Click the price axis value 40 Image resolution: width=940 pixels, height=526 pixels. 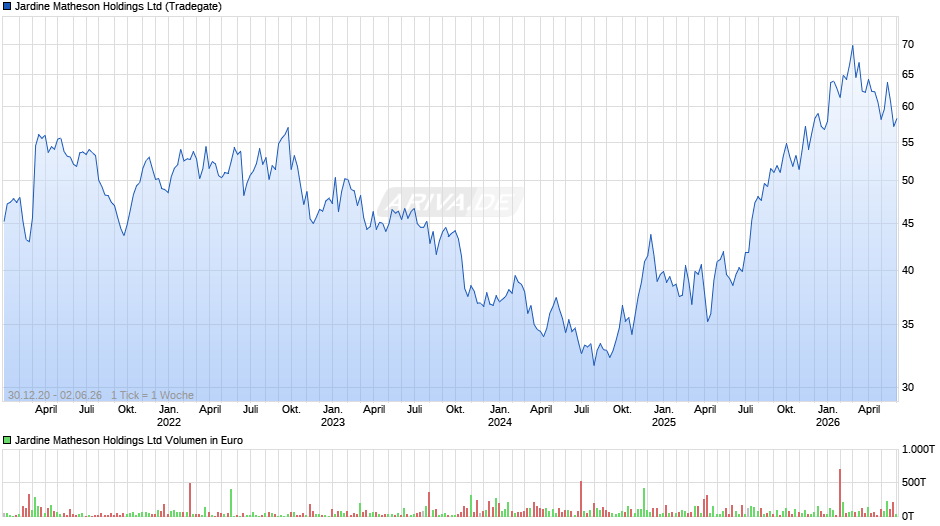(x=908, y=270)
